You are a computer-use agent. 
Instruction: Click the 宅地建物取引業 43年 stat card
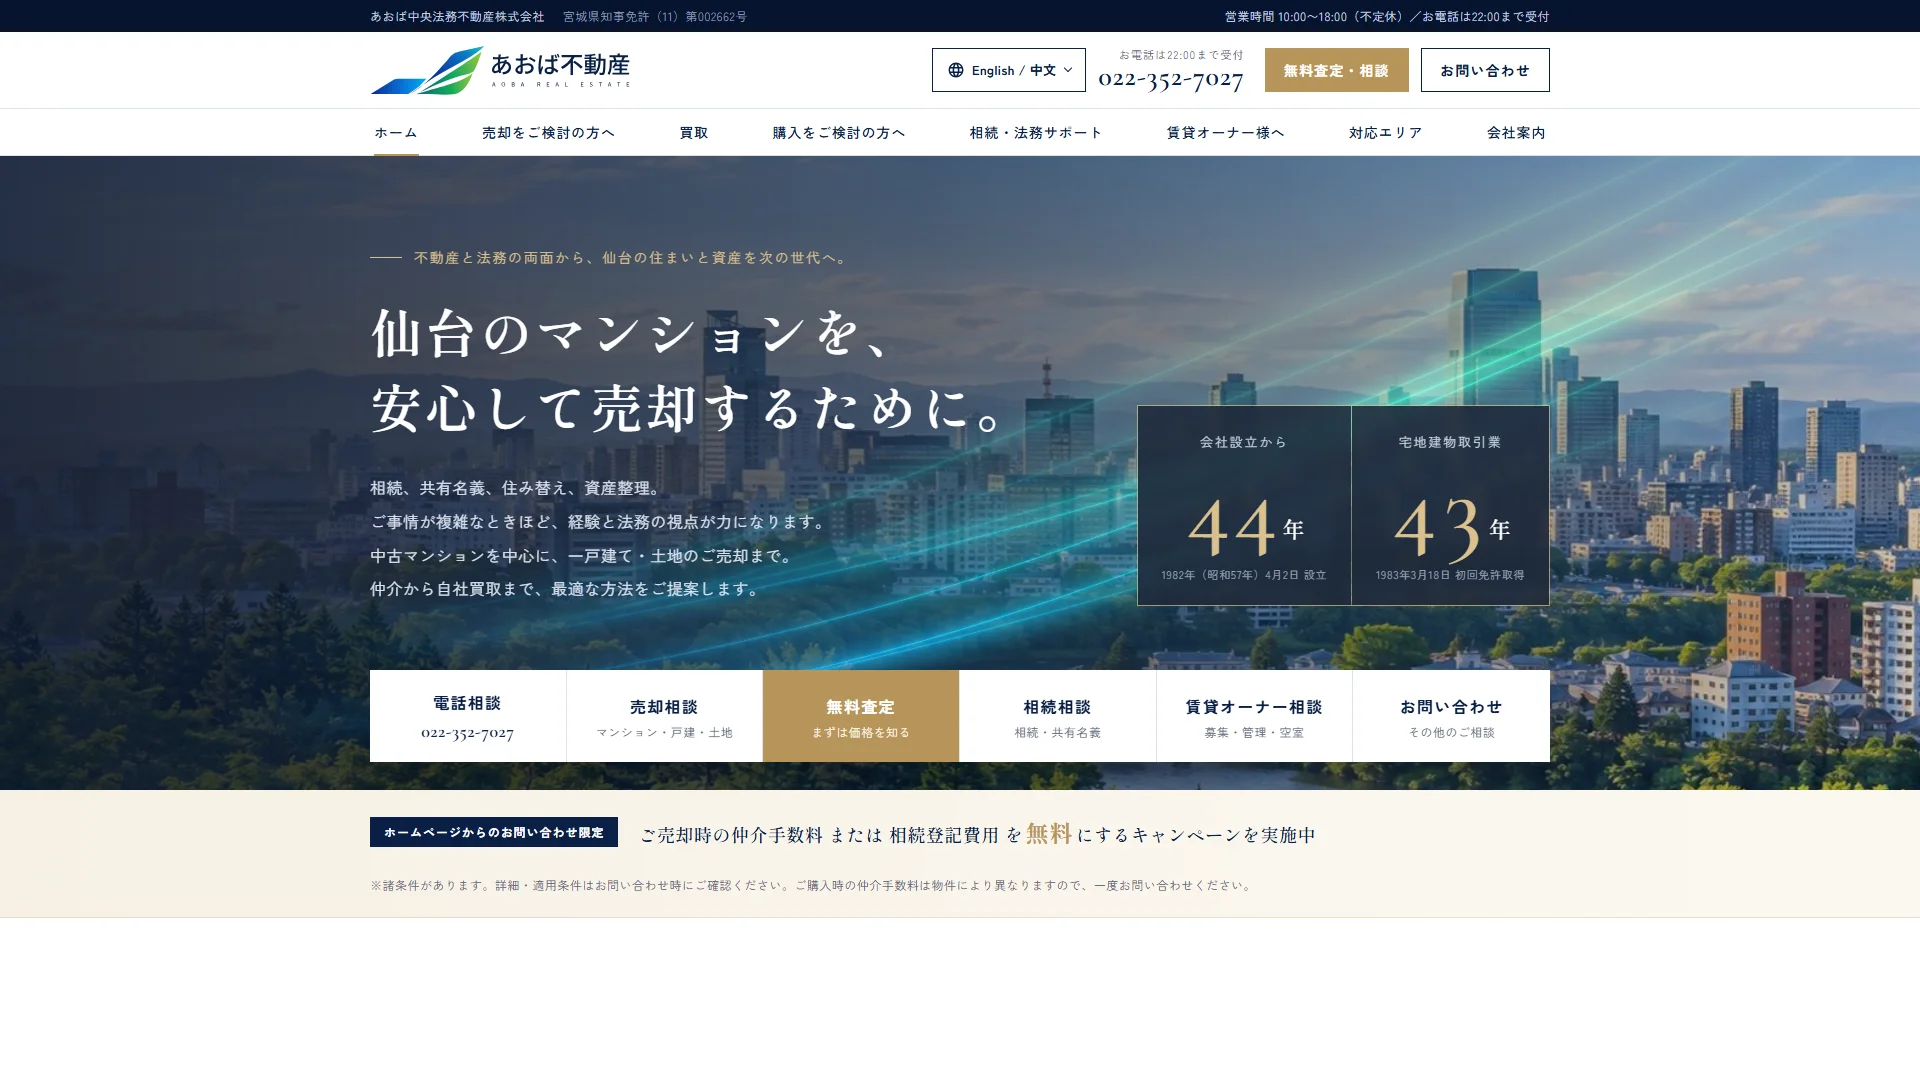pyautogui.click(x=1450, y=505)
